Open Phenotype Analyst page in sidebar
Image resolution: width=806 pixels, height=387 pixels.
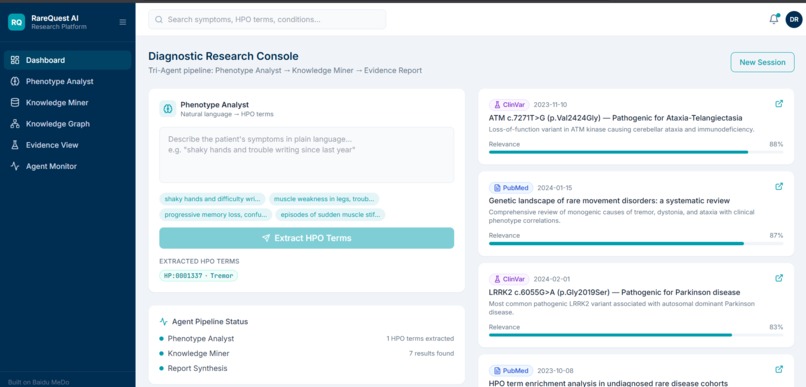coord(67,81)
